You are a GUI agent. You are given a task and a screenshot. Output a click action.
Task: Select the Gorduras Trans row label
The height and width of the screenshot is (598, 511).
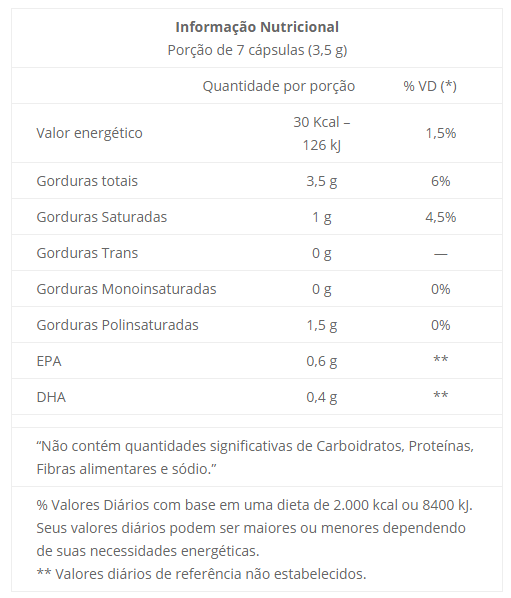(87, 253)
